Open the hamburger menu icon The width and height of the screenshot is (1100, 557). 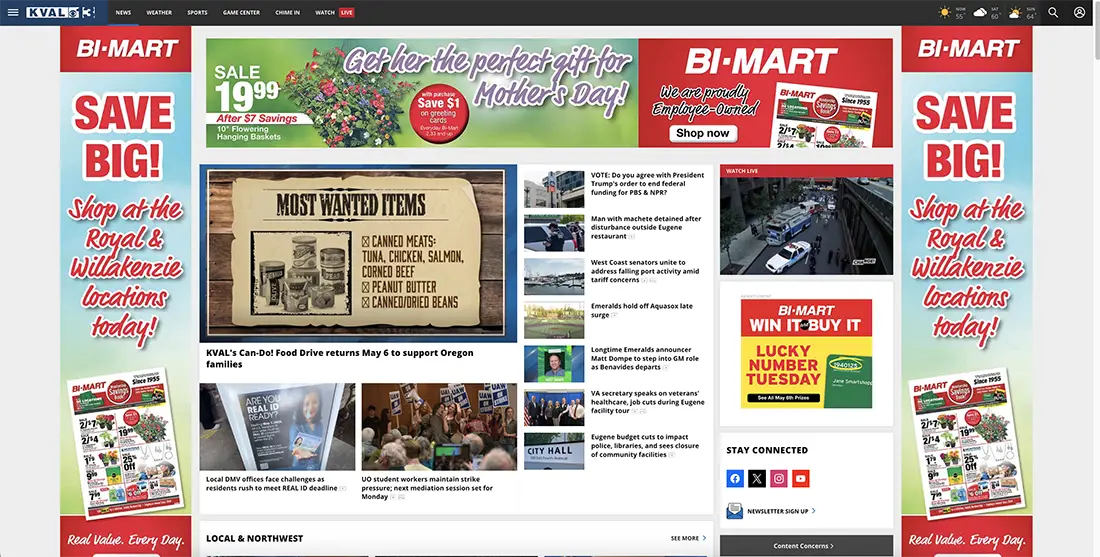pos(13,13)
